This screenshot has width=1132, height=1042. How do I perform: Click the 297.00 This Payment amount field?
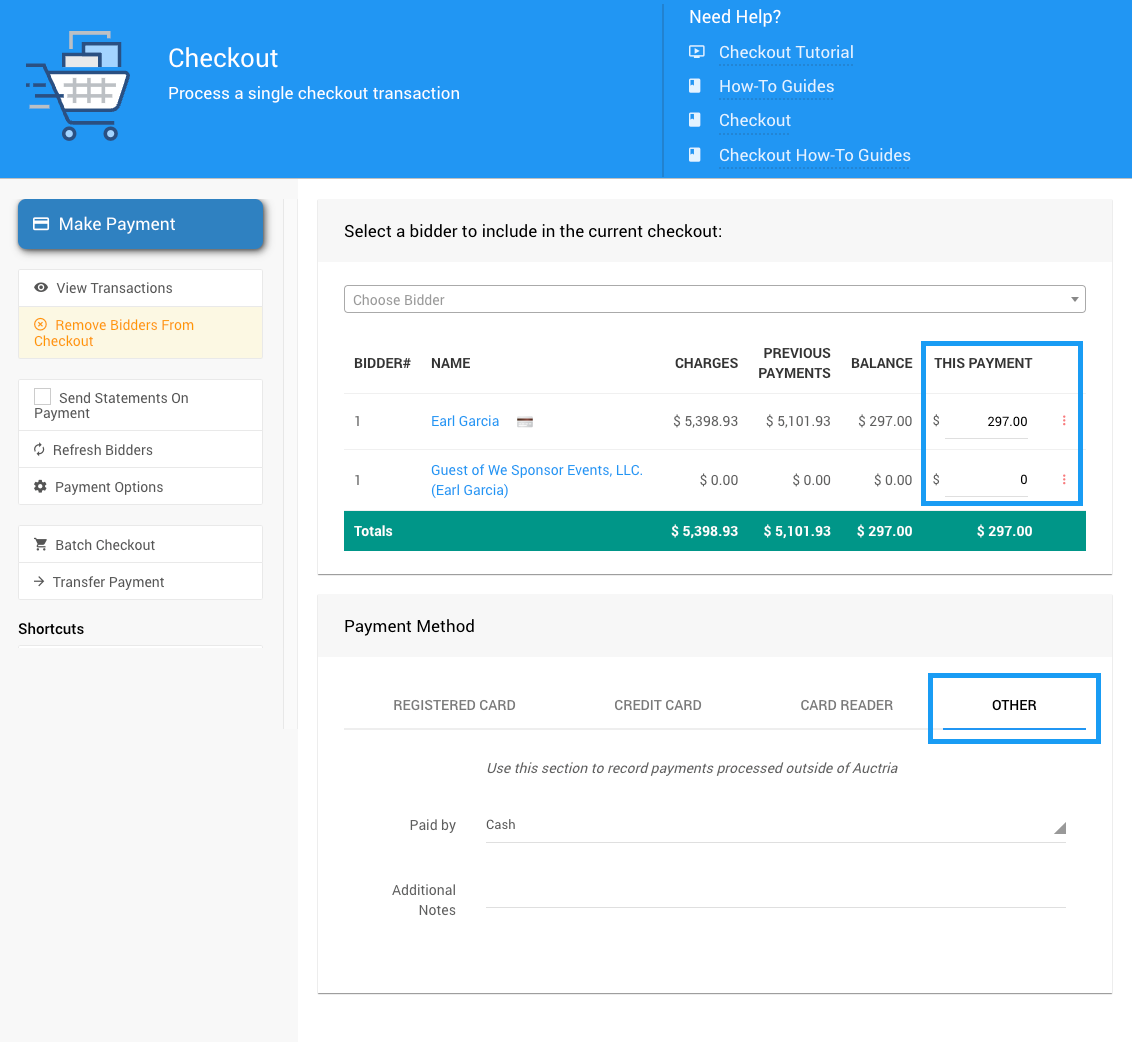pyautogui.click(x=986, y=422)
